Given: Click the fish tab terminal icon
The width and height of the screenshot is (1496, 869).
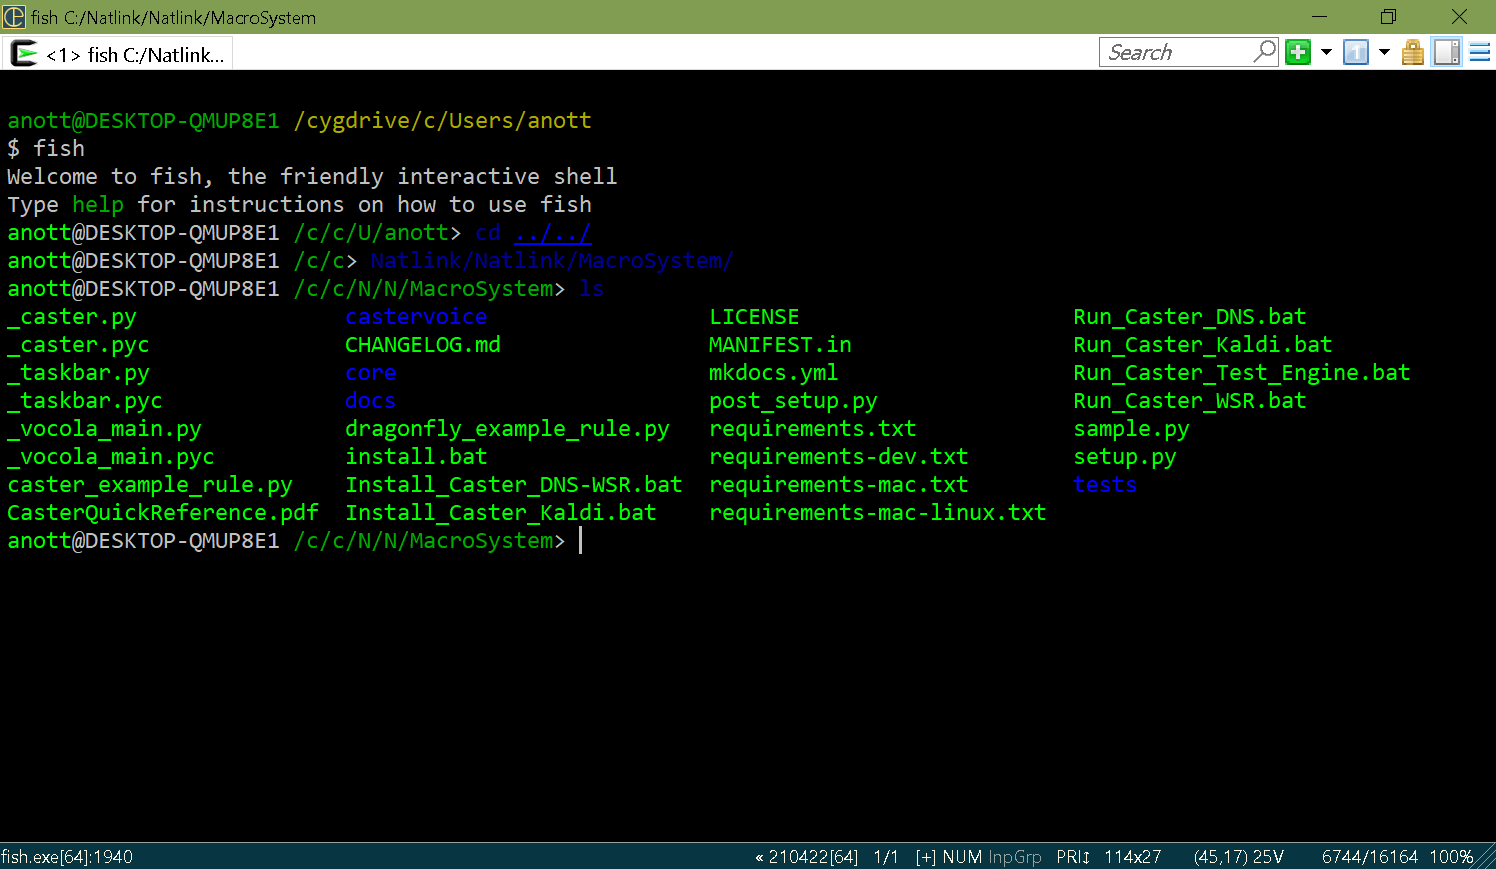Looking at the screenshot, I should (x=24, y=54).
